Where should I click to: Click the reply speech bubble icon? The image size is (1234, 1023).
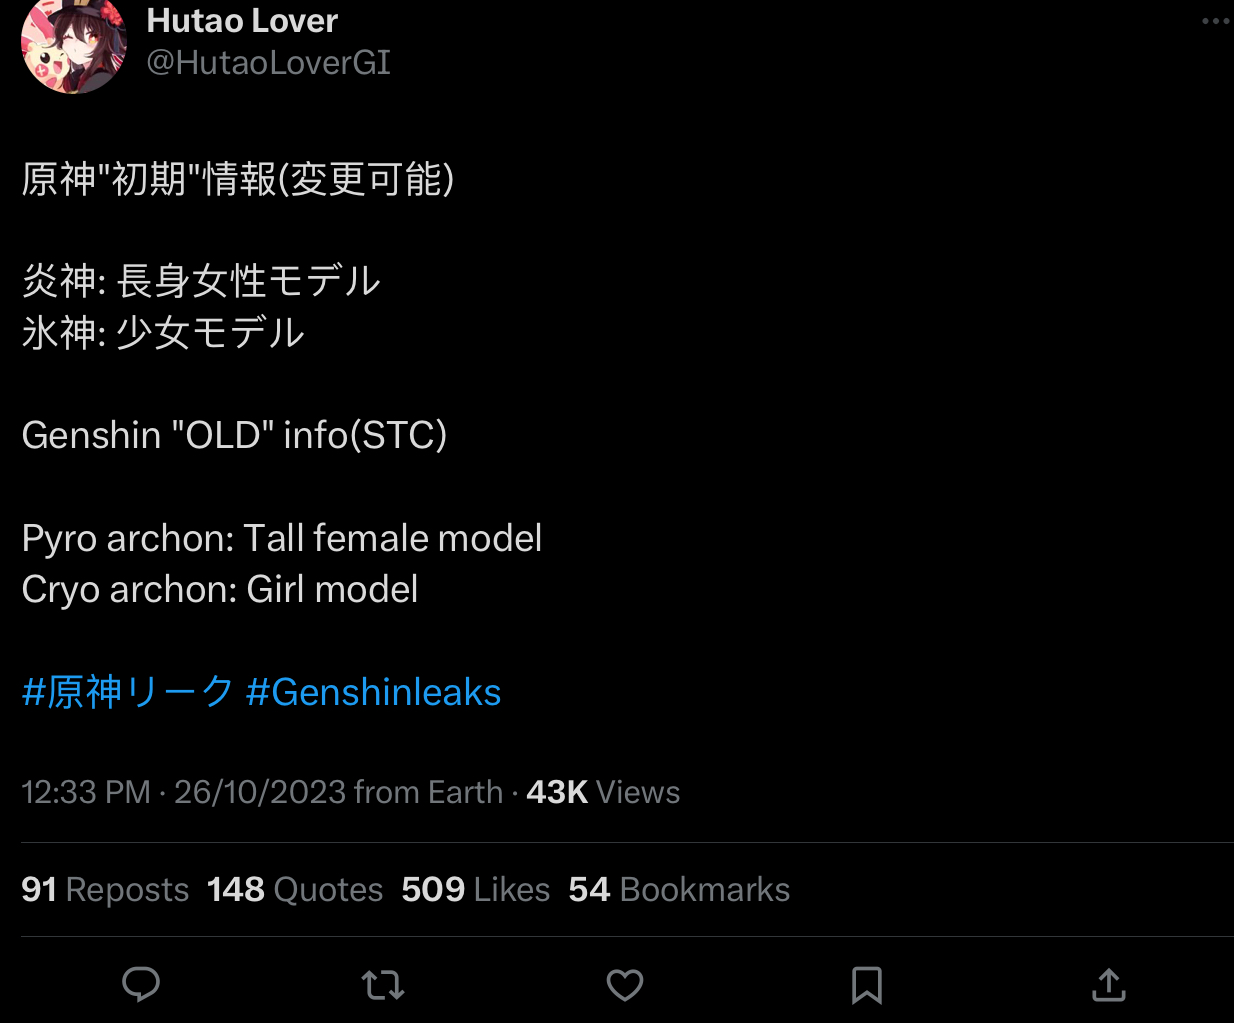(141, 985)
